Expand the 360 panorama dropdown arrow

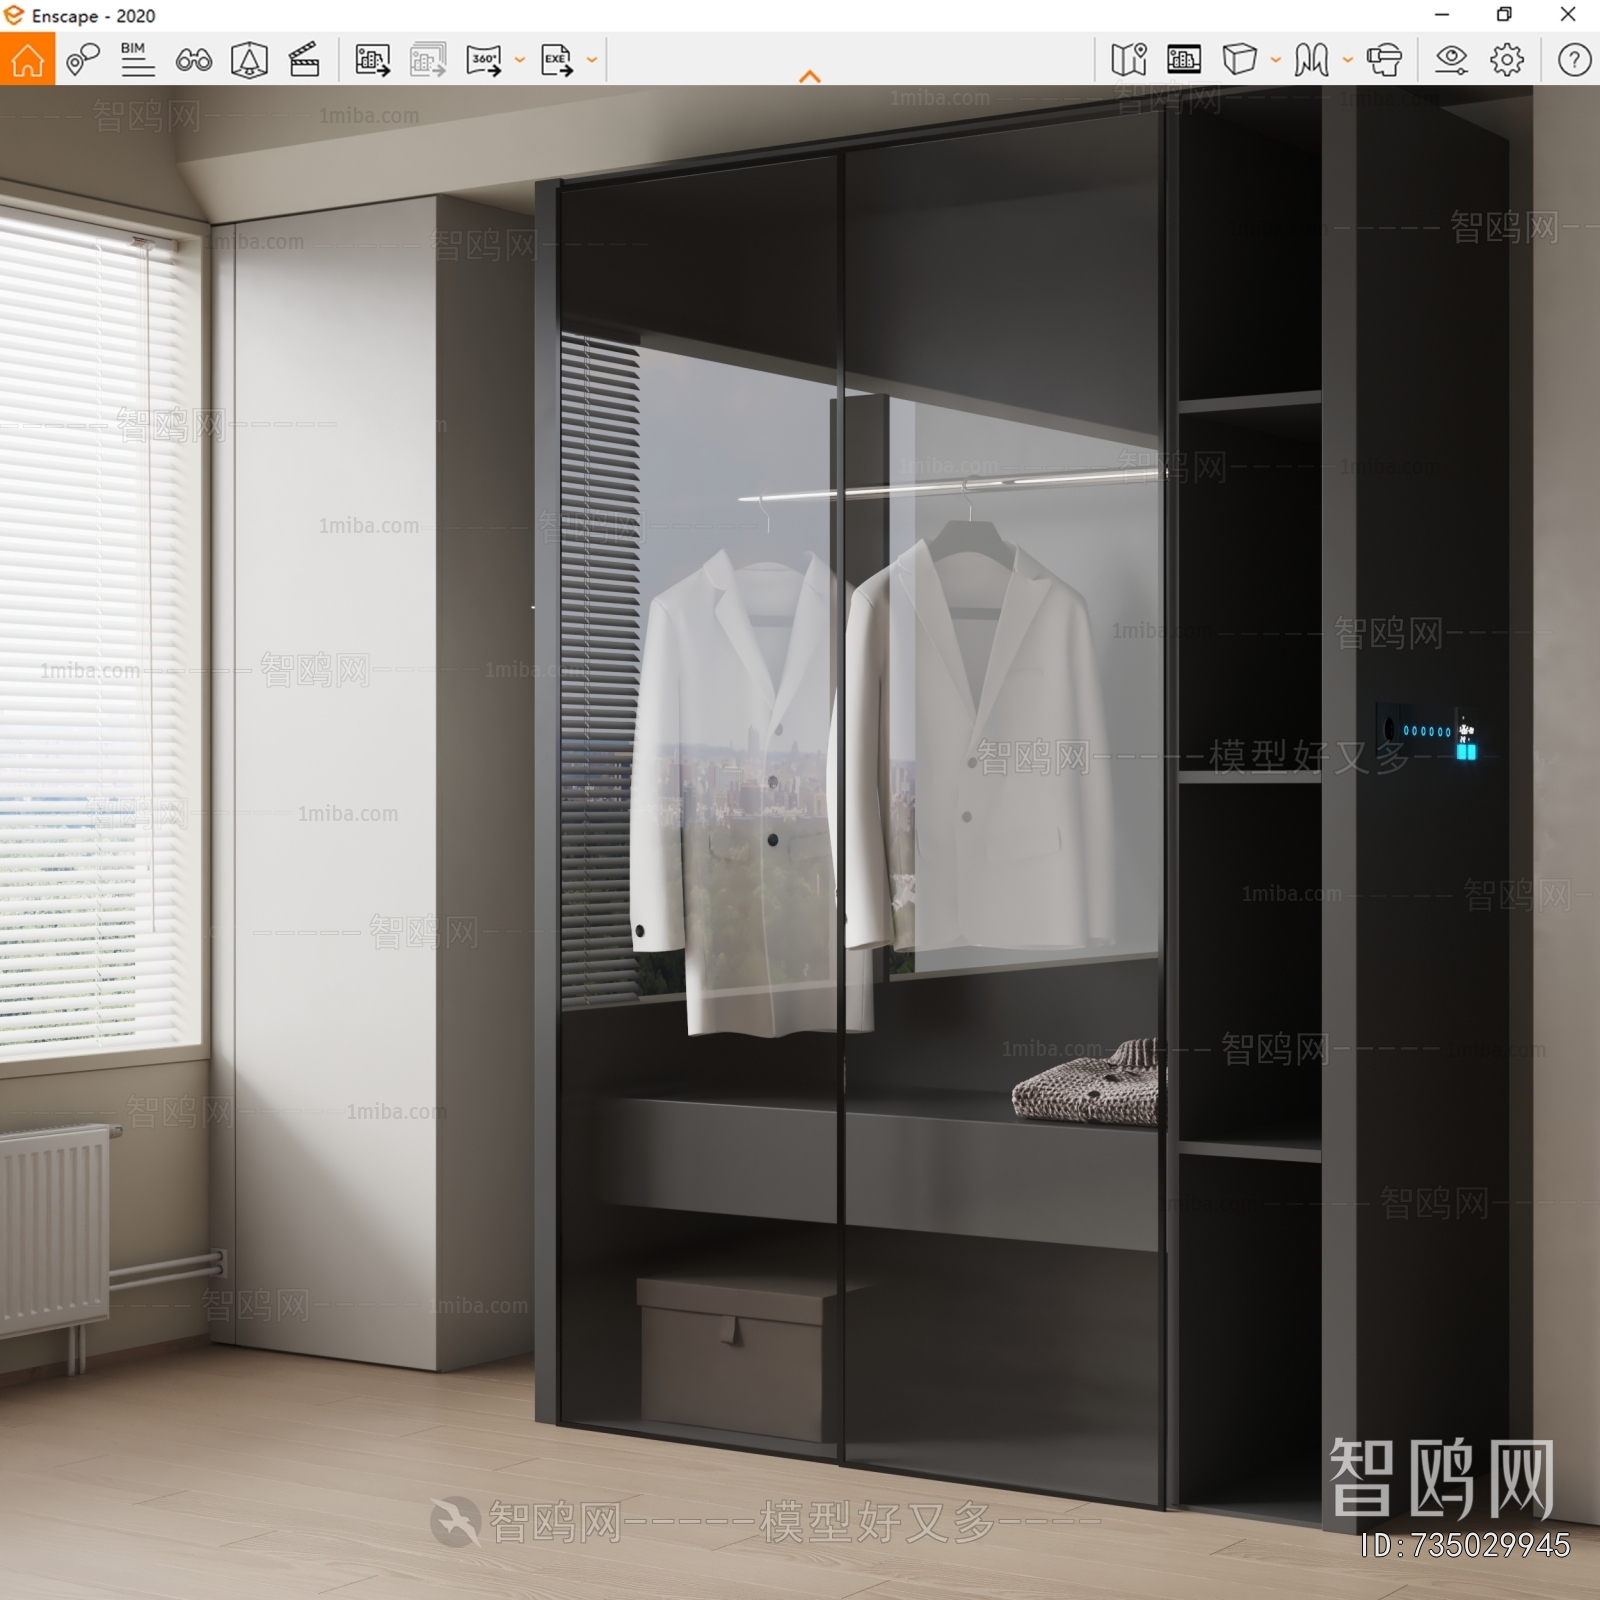pos(520,60)
